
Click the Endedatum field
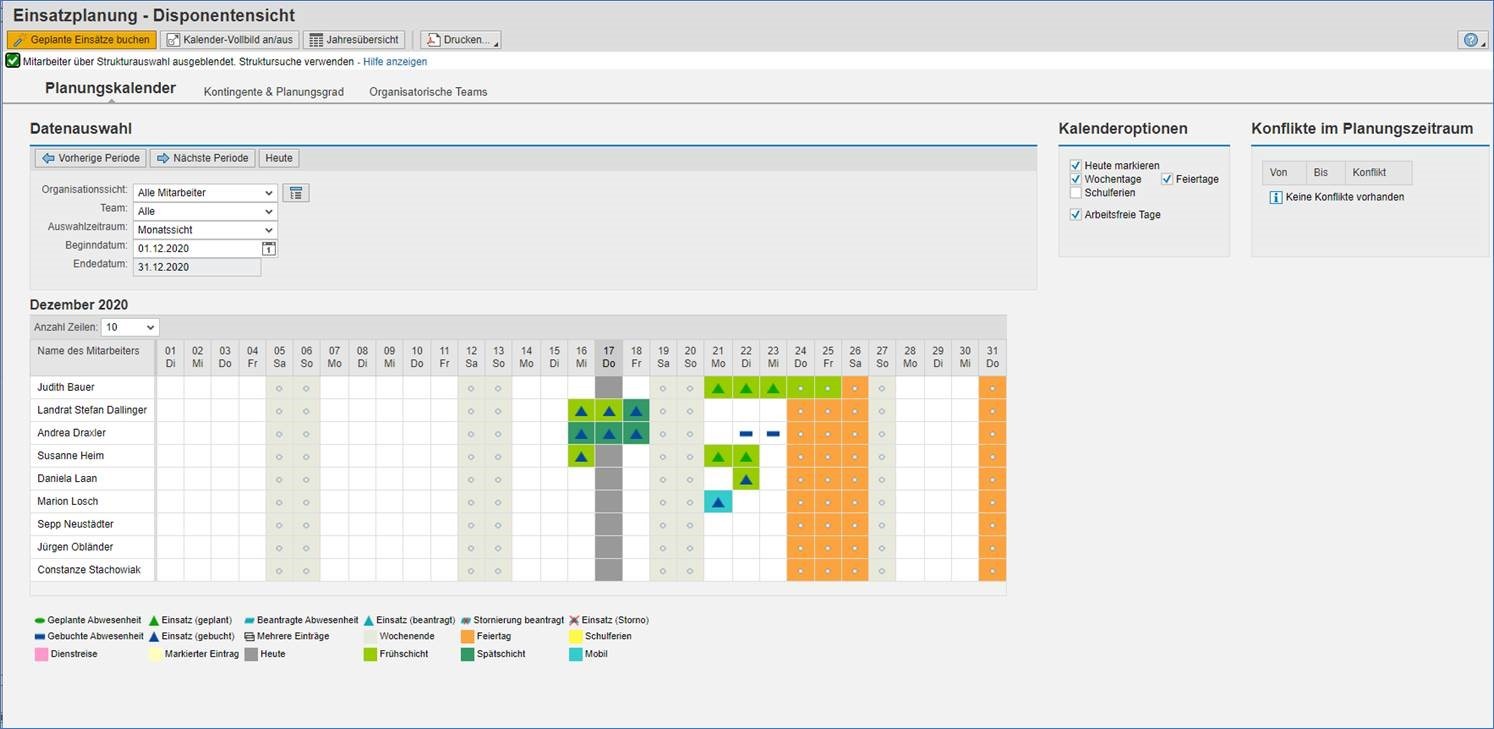[x=197, y=267]
